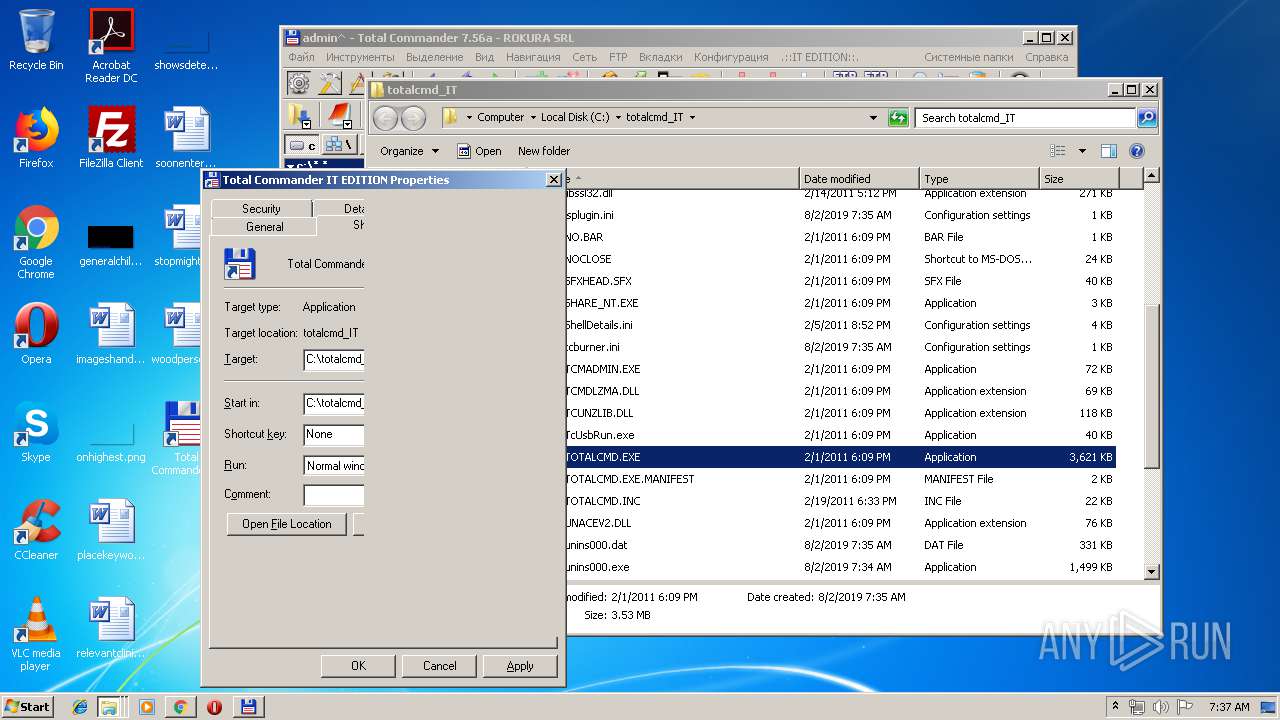Click the Total Commander floppy icon in the taskbar
Viewport: 1280px width, 720px height.
(x=248, y=707)
